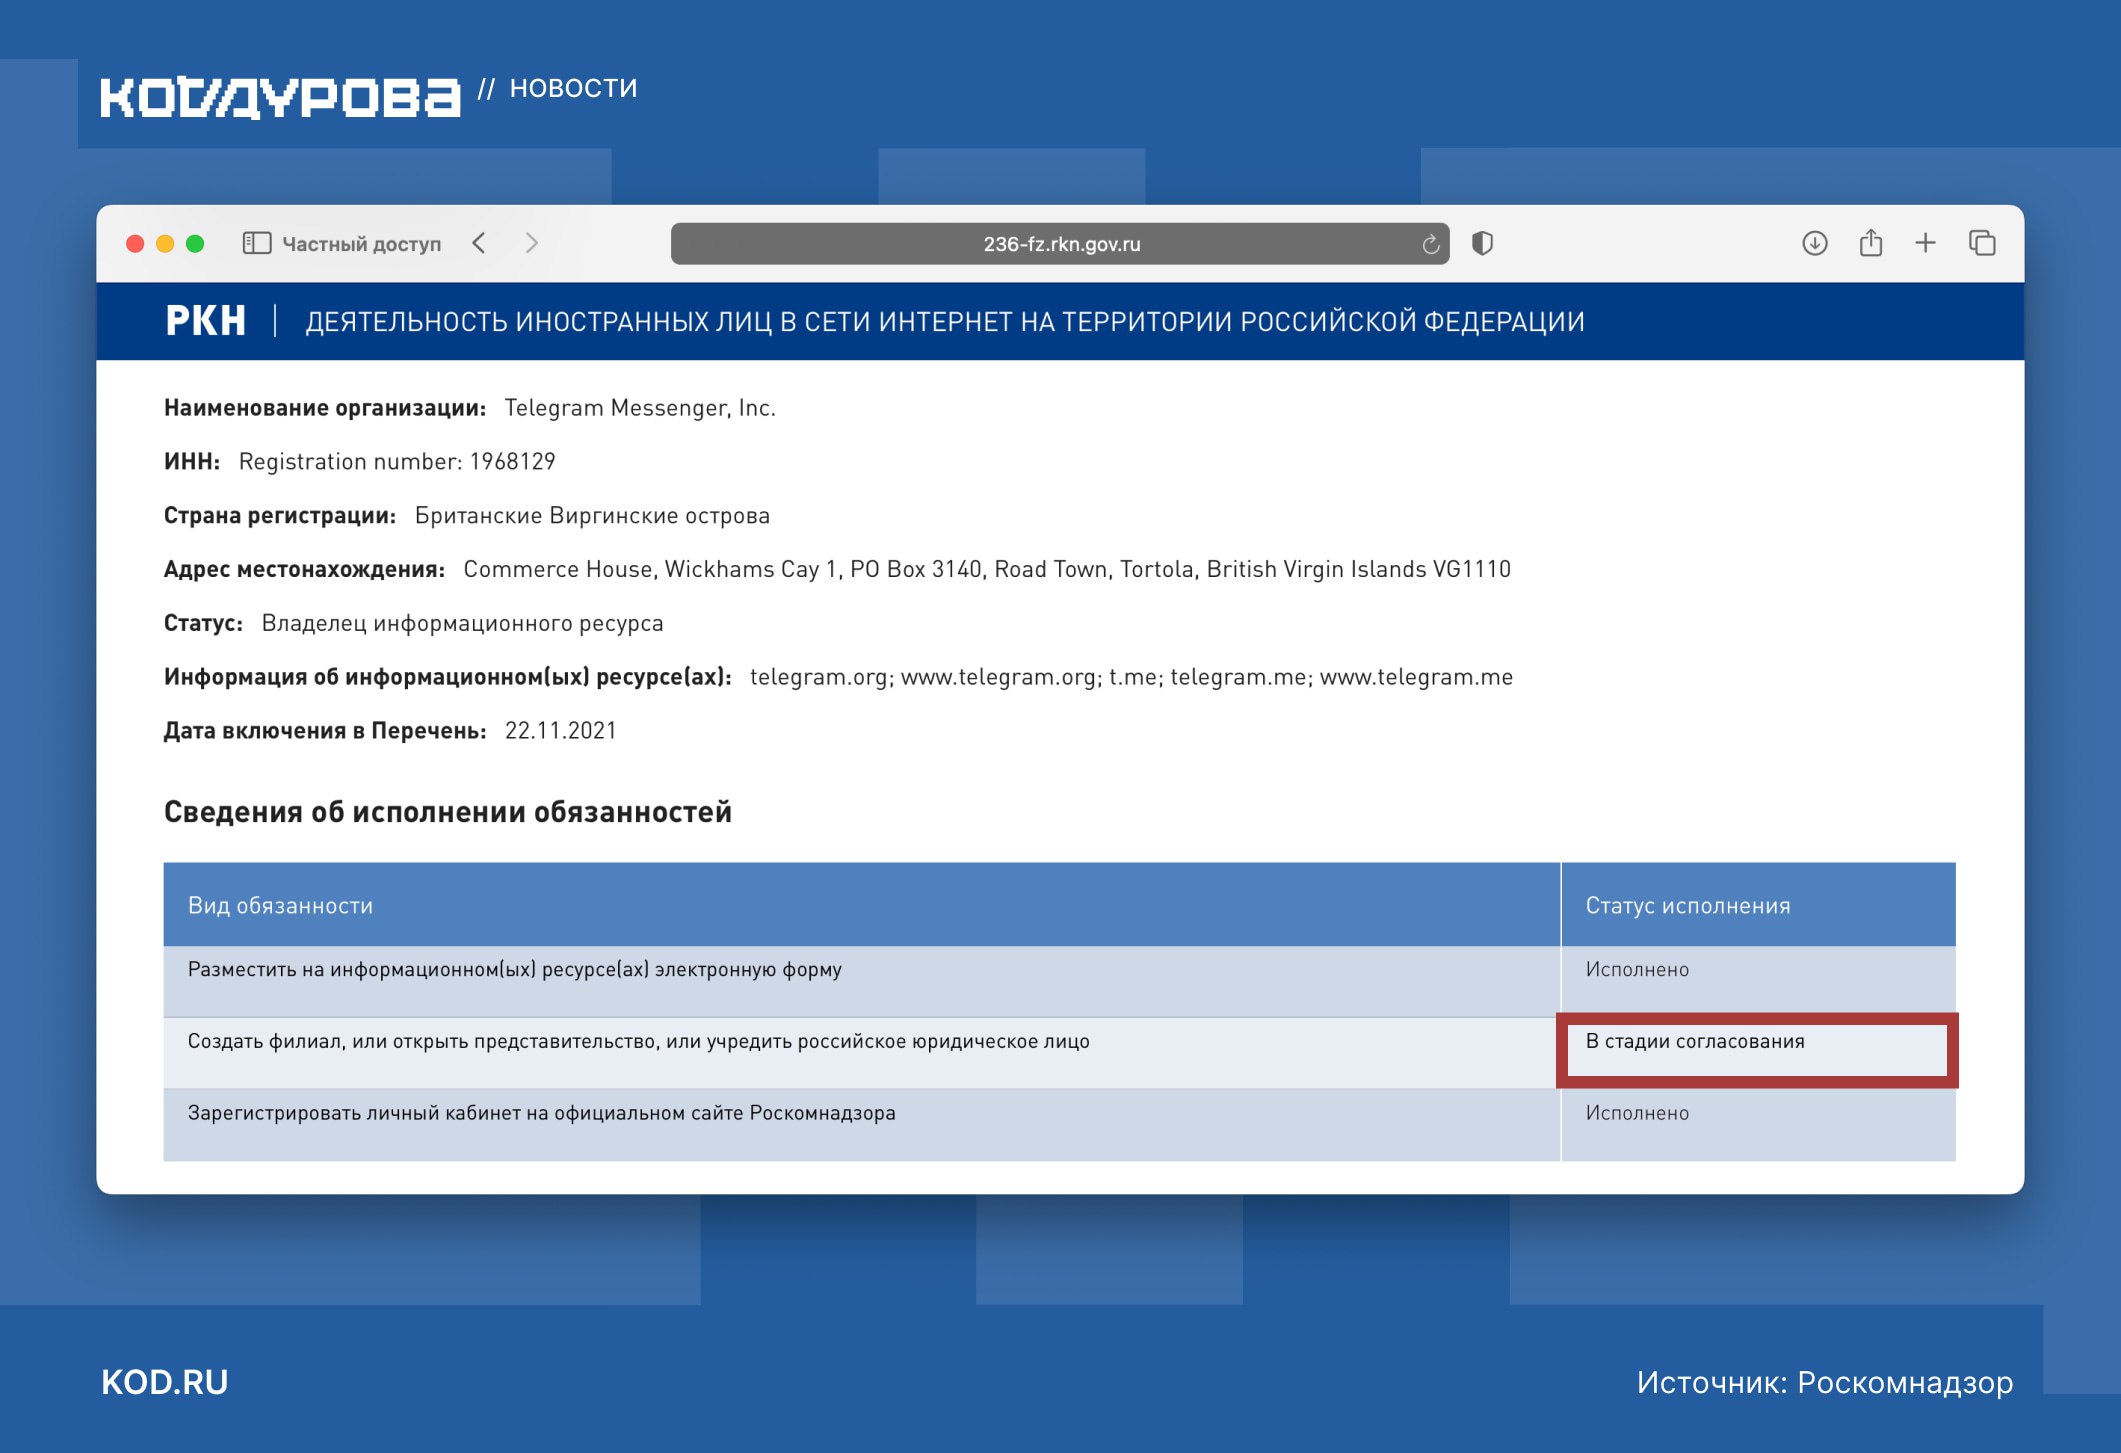Go forward with the right chevron
Screen dimensions: 2121x1453
(532, 243)
